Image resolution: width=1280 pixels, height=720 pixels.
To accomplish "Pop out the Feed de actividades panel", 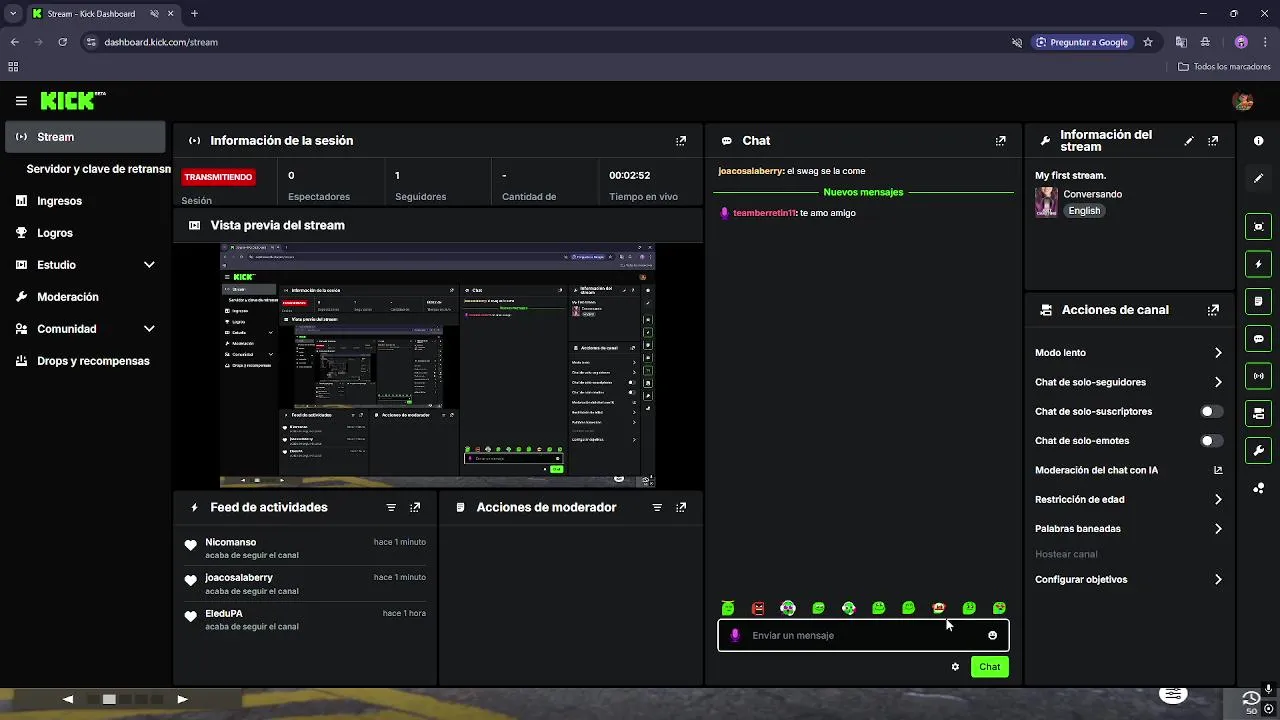I will [x=415, y=508].
